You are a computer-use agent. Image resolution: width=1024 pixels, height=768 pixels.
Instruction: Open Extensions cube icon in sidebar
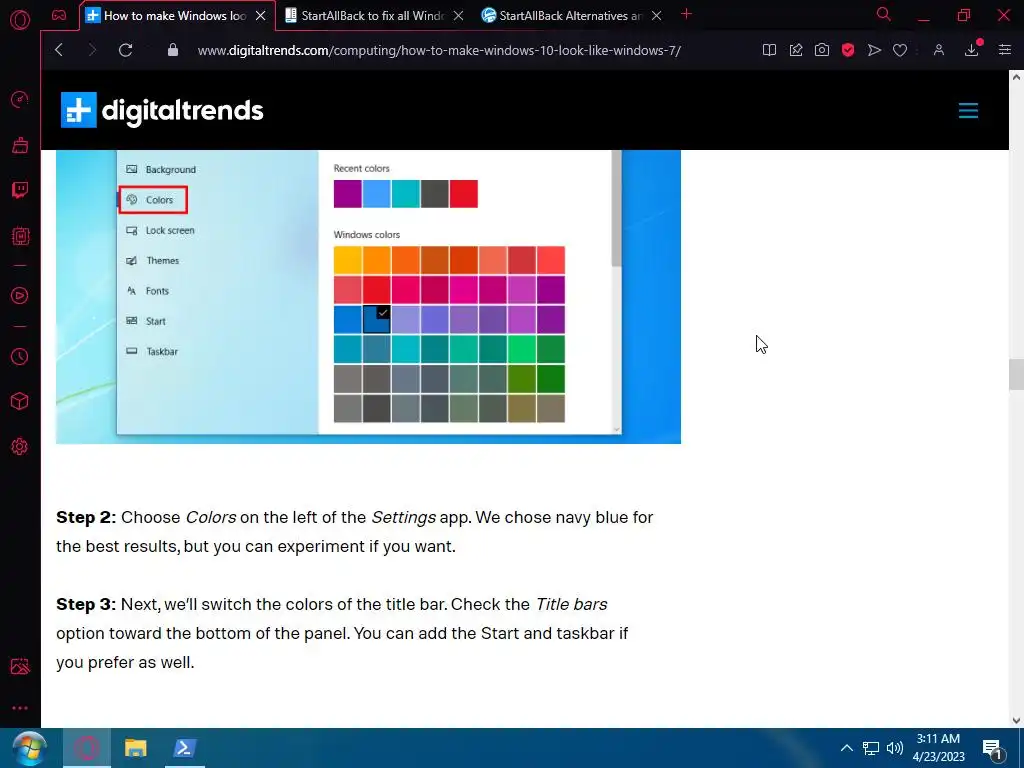pyautogui.click(x=20, y=401)
